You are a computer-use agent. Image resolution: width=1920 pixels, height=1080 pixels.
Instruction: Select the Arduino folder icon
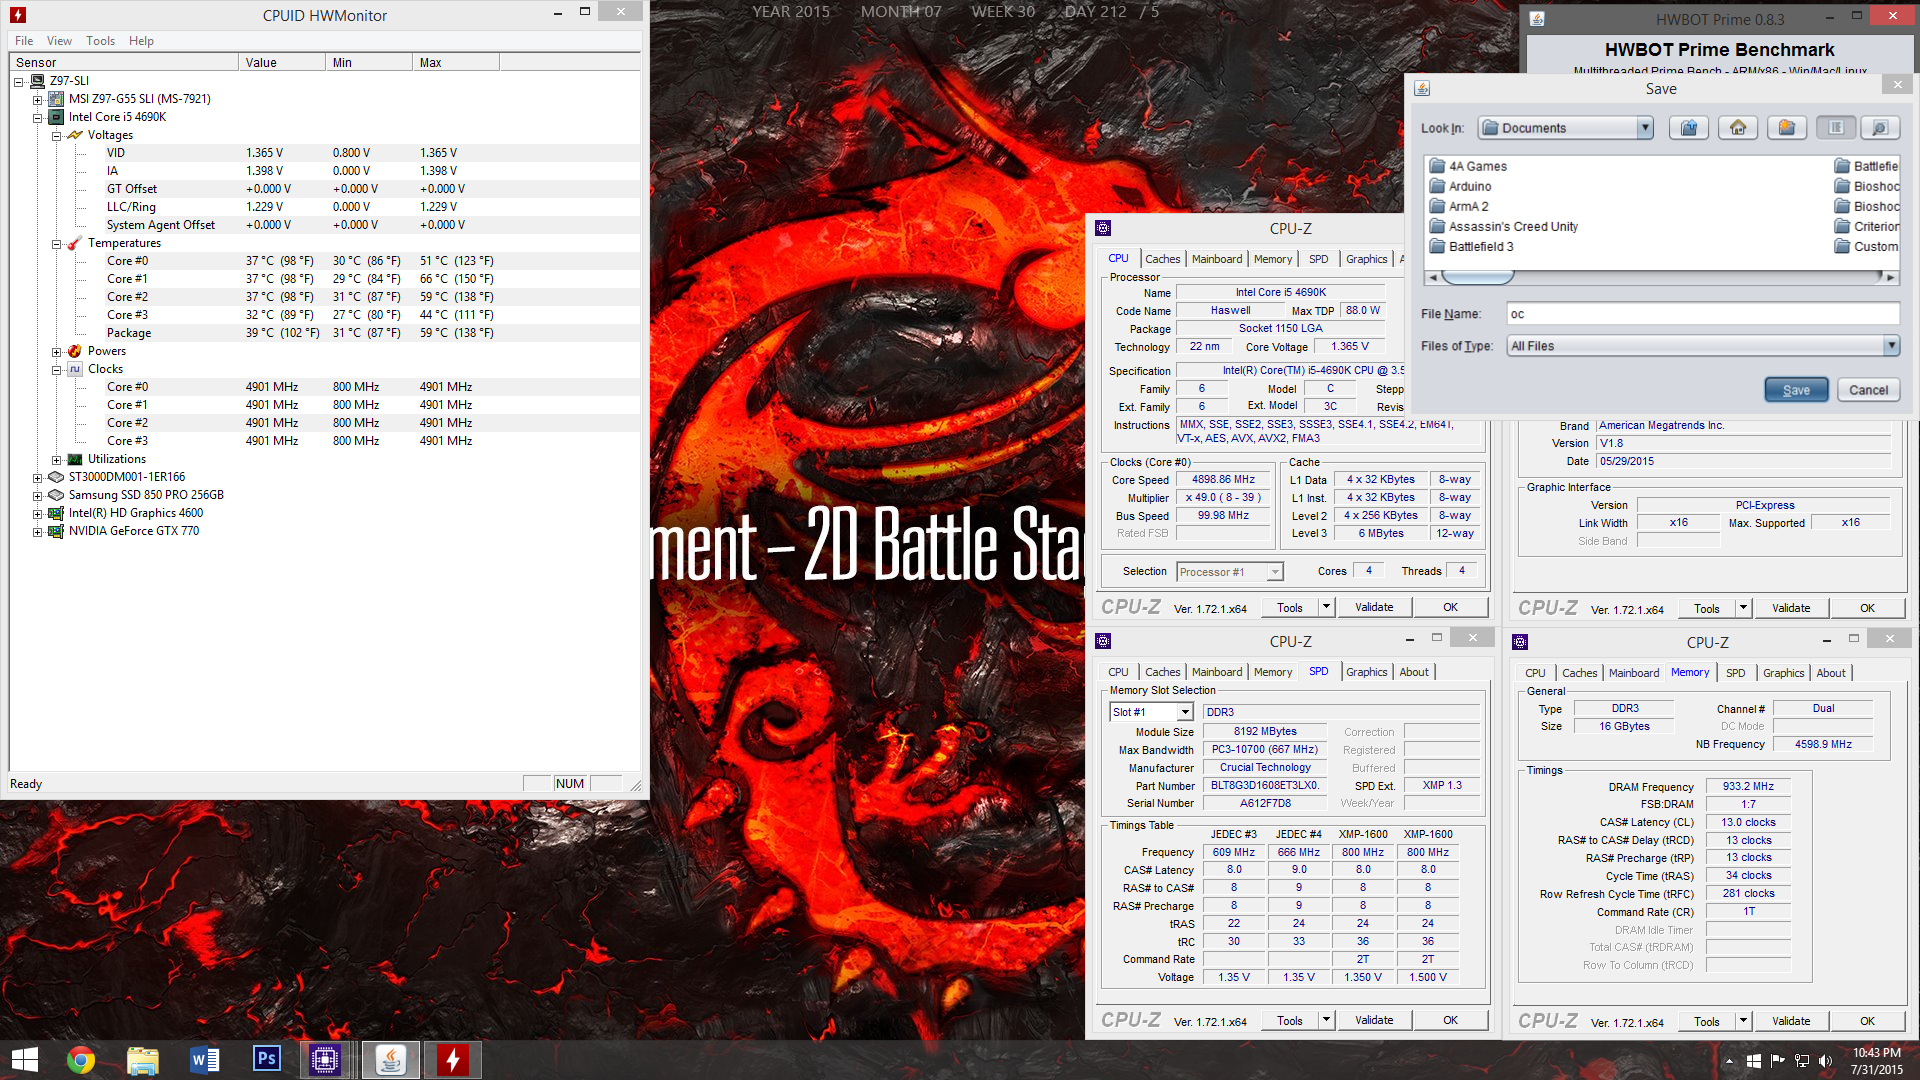pos(1438,186)
